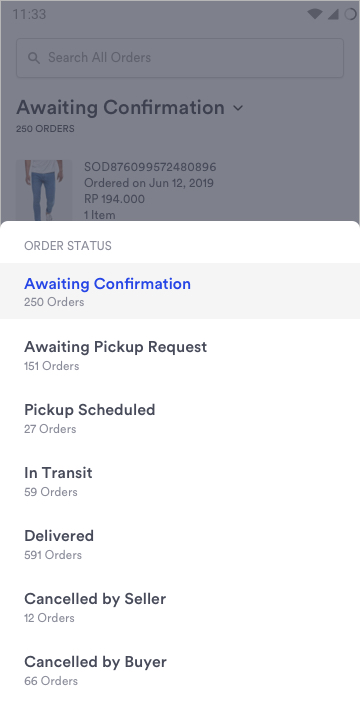Select Cancelled by Buyer status

click(x=180, y=670)
